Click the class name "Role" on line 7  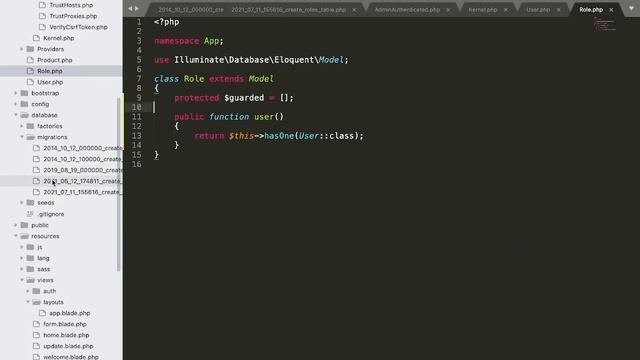pyautogui.click(x=194, y=79)
